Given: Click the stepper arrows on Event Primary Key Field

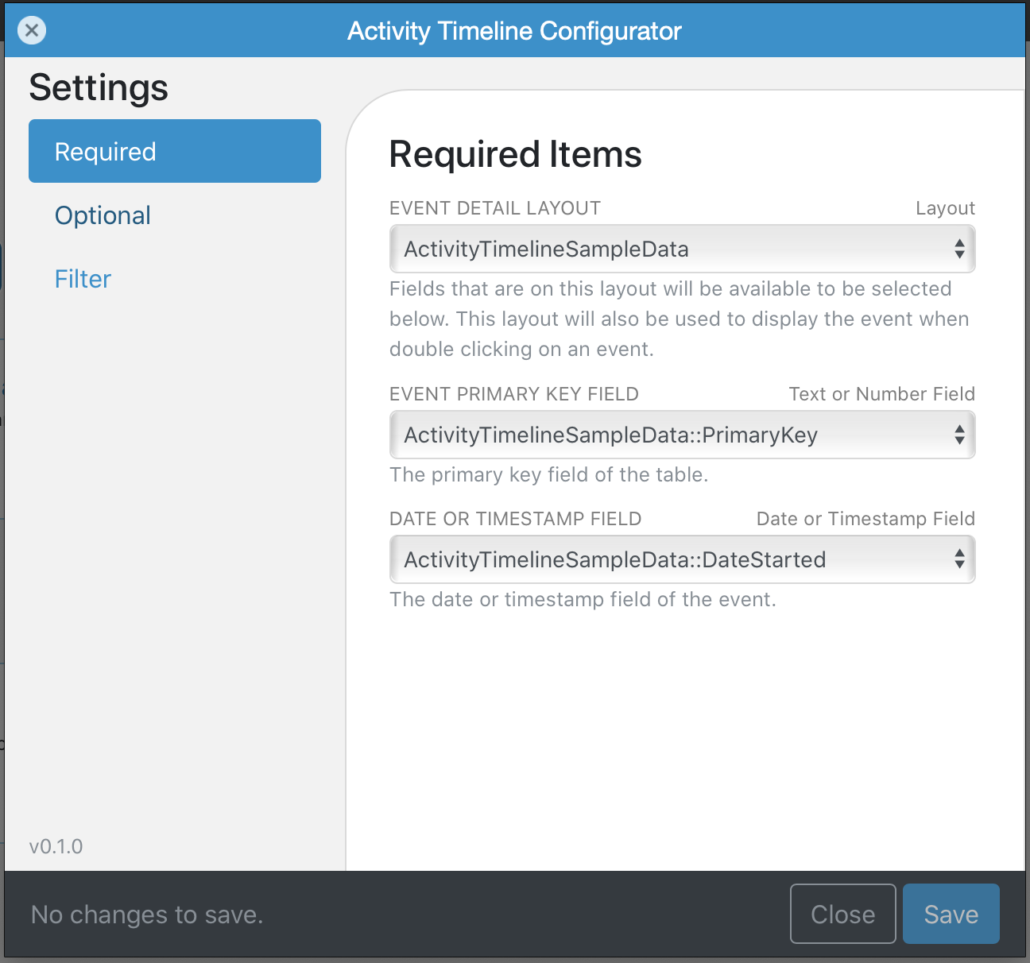Looking at the screenshot, I should coord(958,435).
